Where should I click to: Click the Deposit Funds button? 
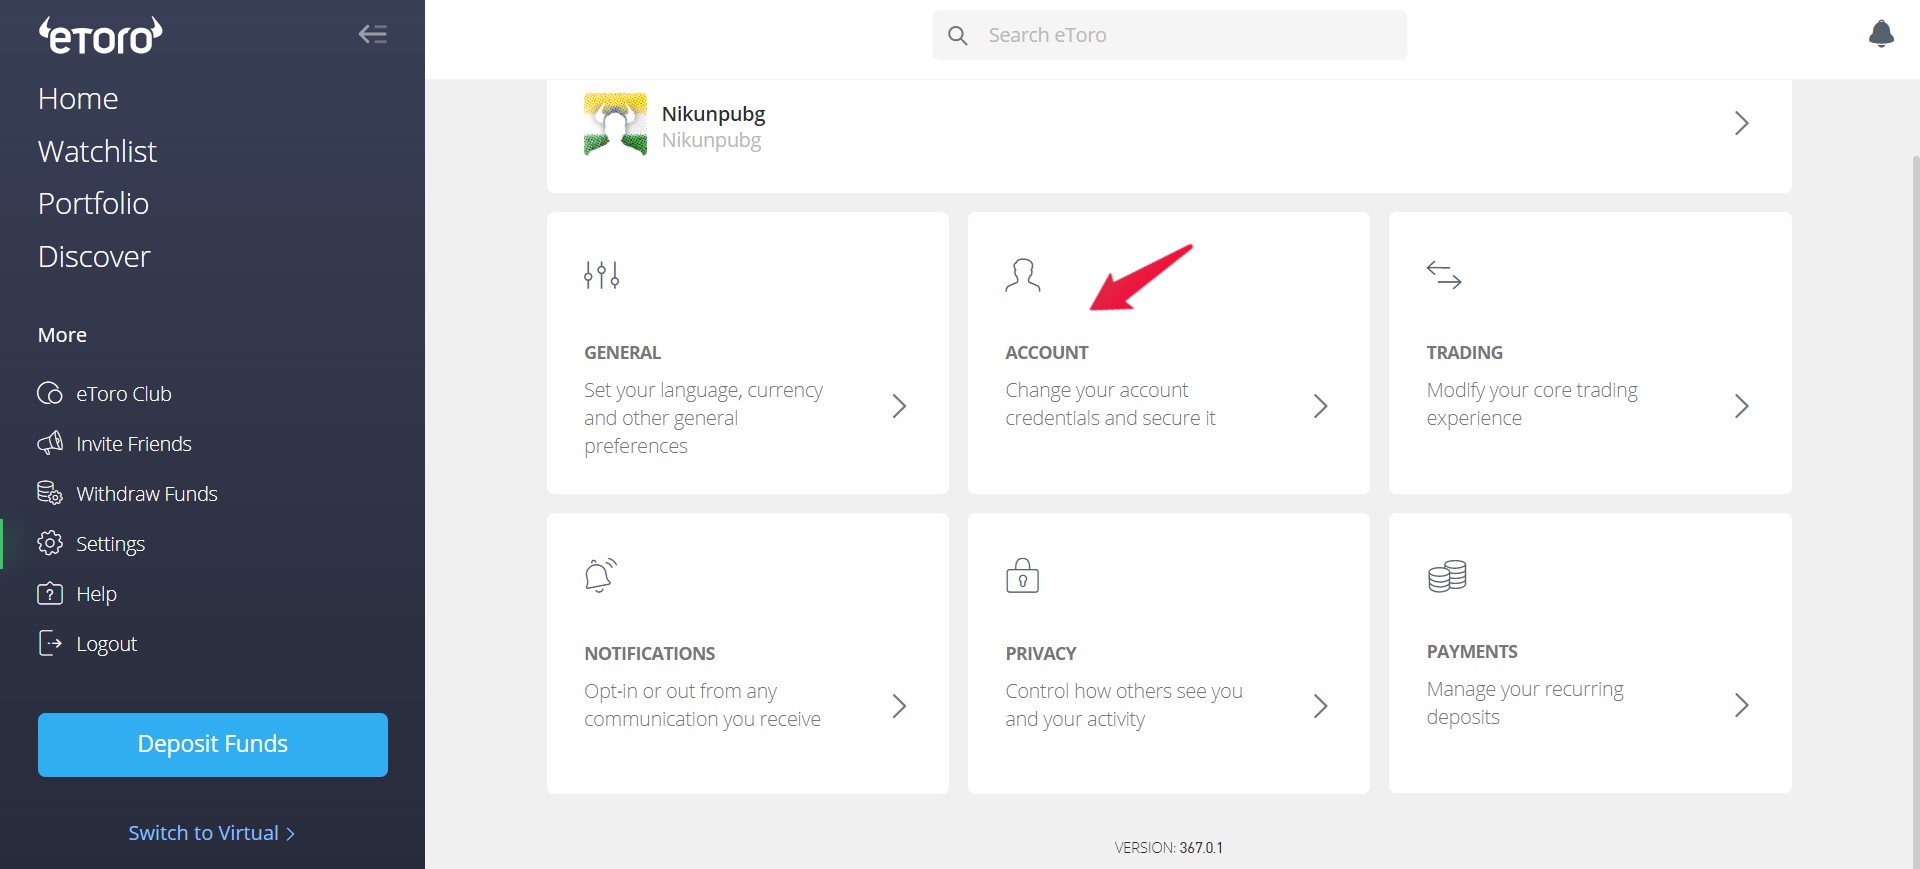[x=213, y=744]
